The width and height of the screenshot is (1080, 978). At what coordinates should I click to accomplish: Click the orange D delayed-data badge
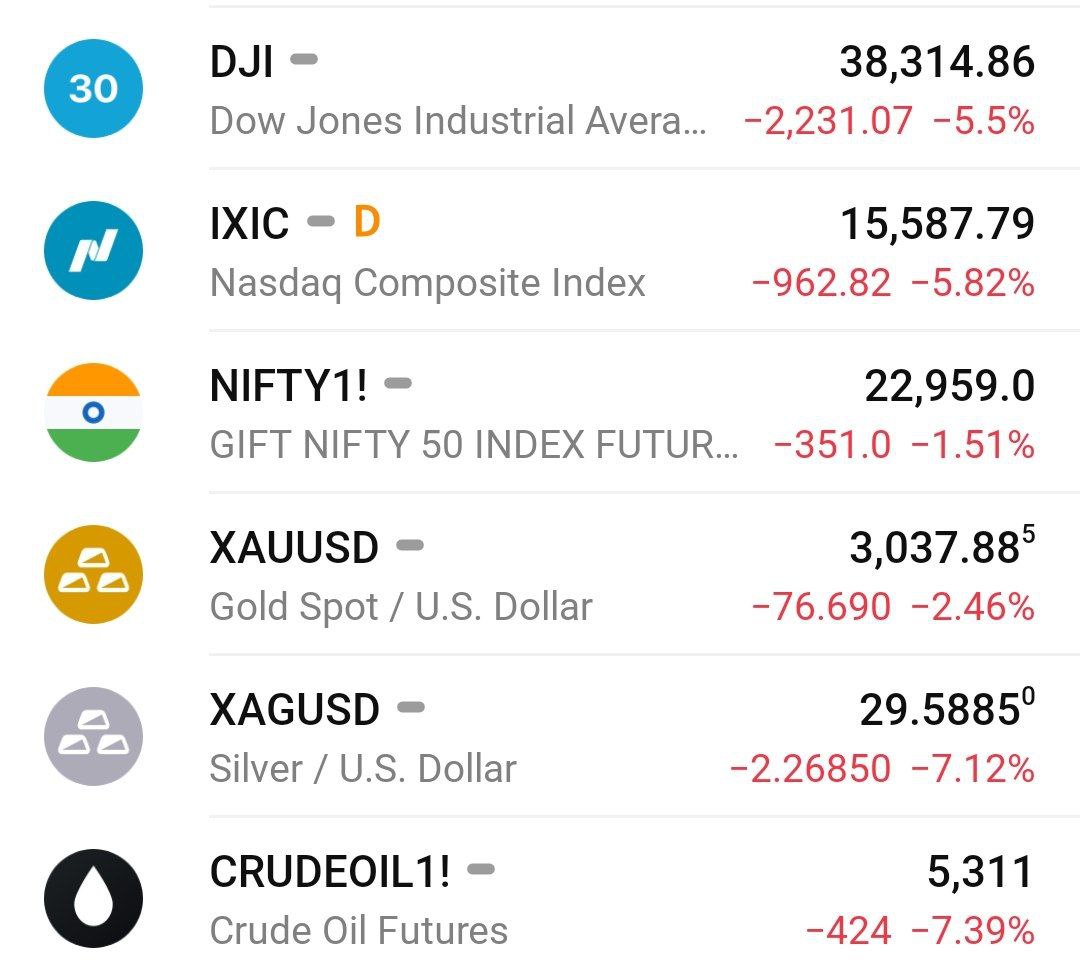[x=367, y=222]
